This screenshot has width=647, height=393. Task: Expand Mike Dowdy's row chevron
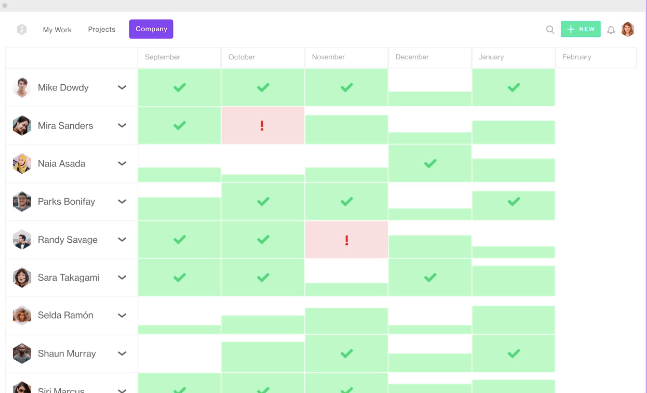tap(122, 88)
